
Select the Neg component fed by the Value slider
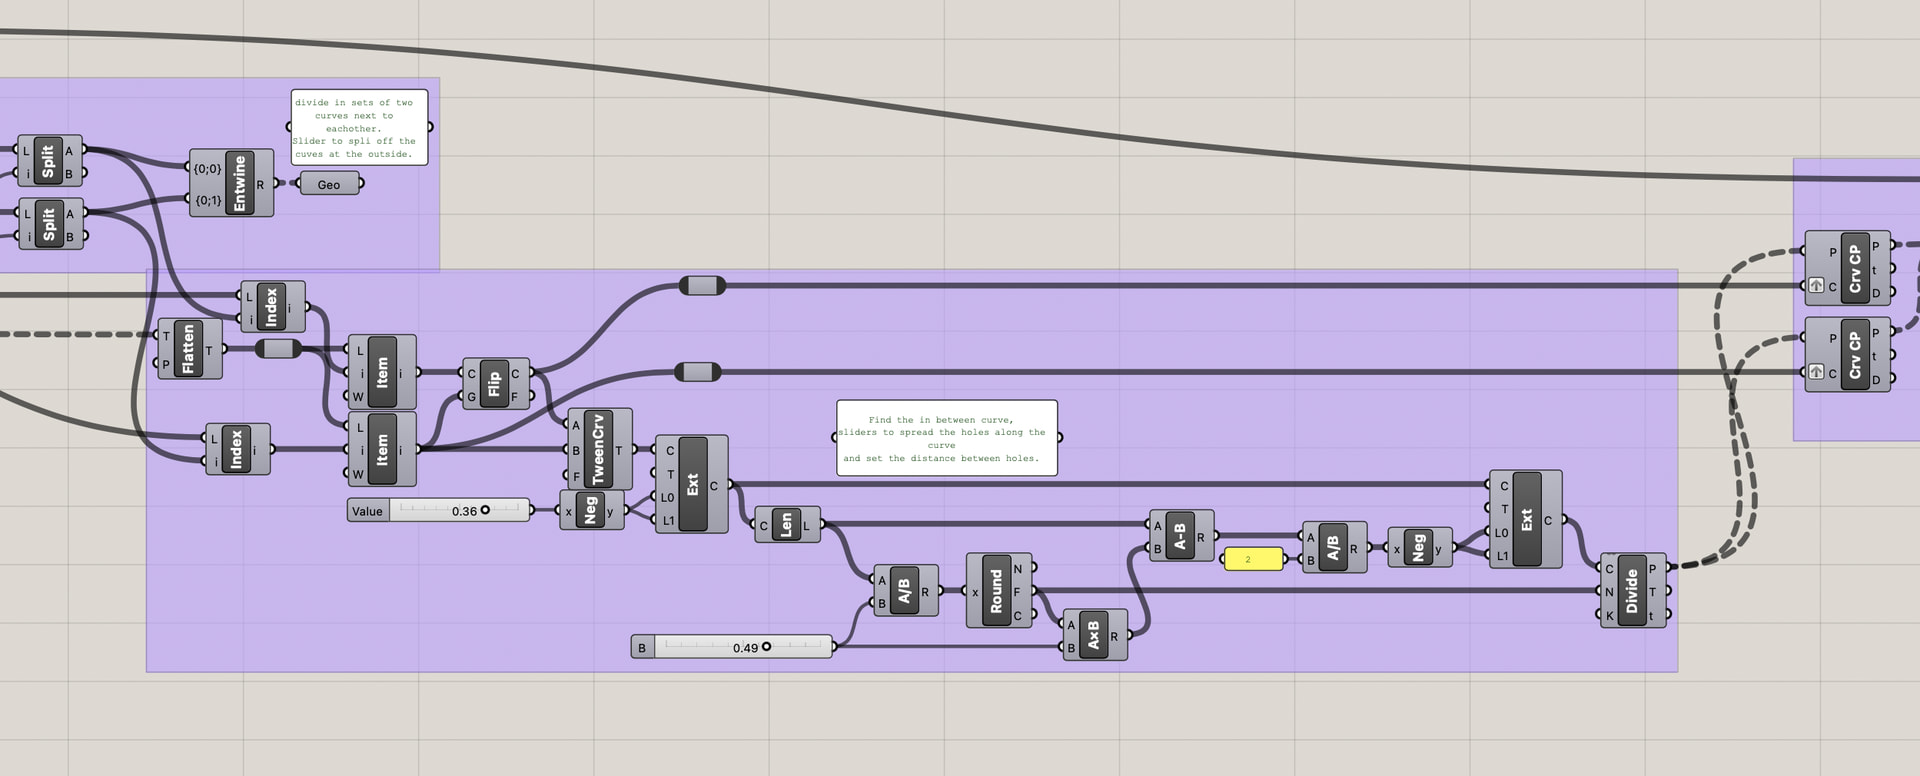click(x=591, y=511)
